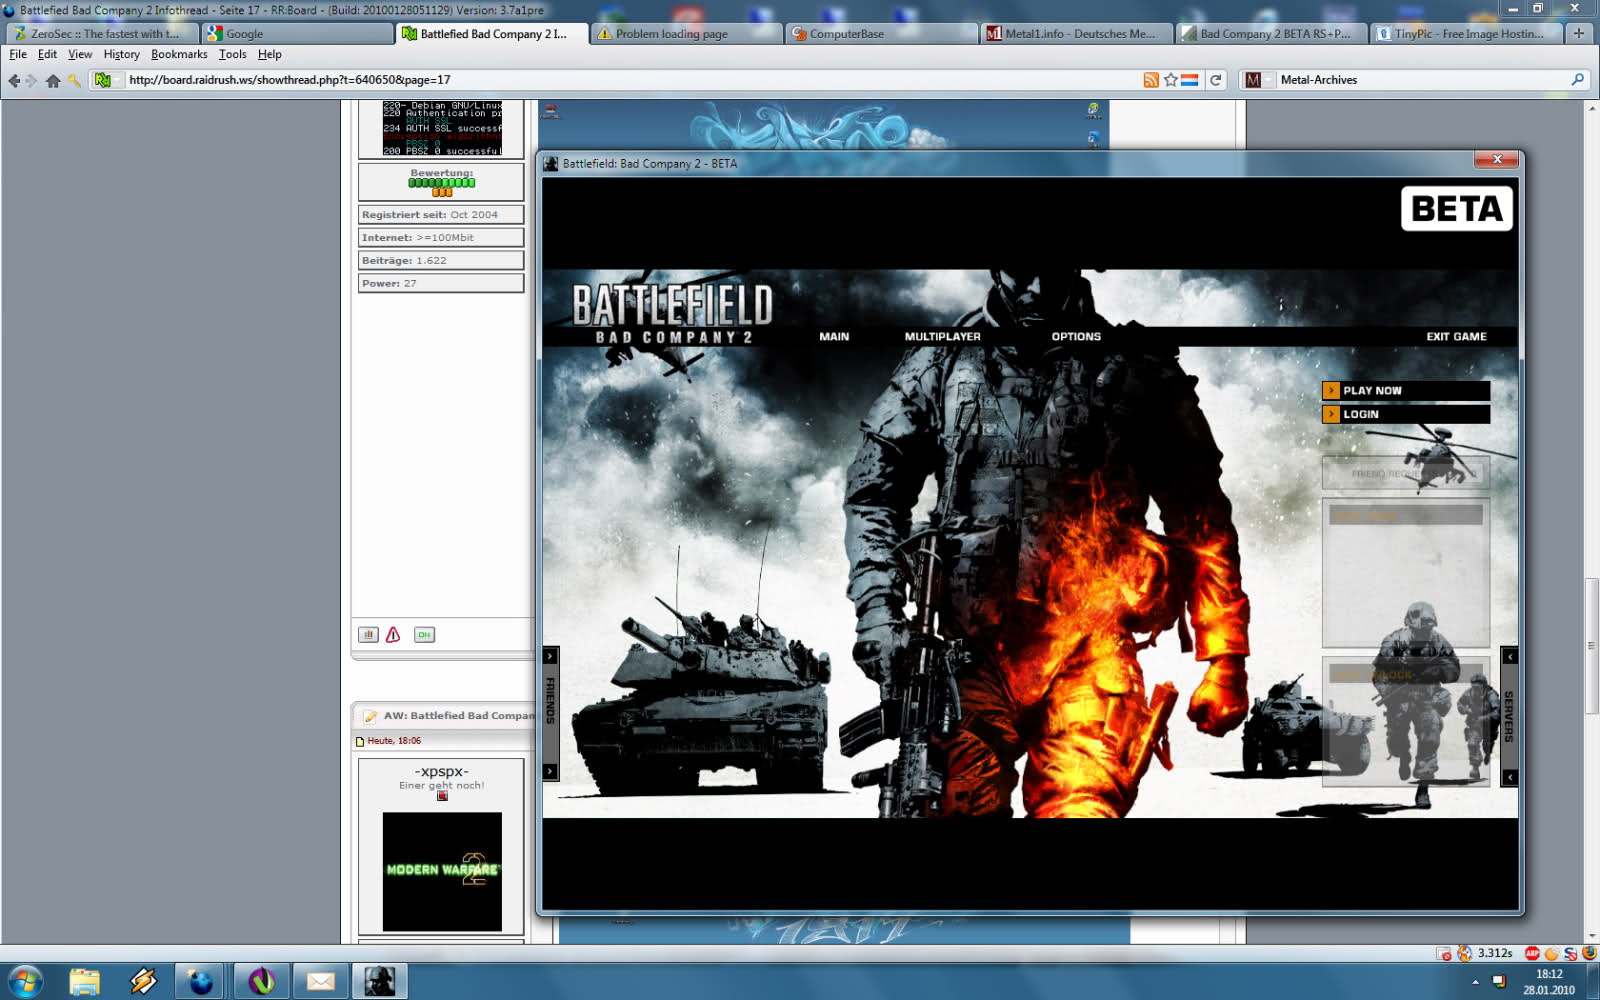Open the View menu
Image resolution: width=1600 pixels, height=1000 pixels.
point(80,54)
